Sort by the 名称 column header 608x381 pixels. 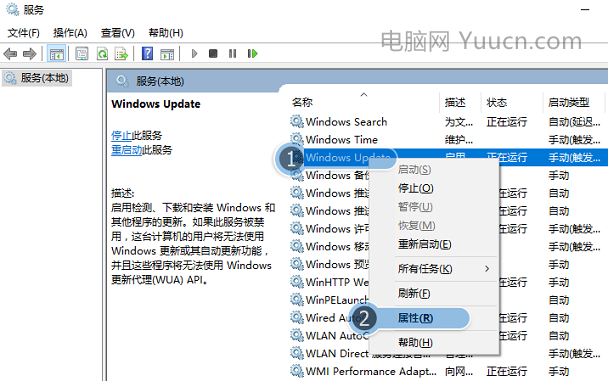click(x=302, y=102)
